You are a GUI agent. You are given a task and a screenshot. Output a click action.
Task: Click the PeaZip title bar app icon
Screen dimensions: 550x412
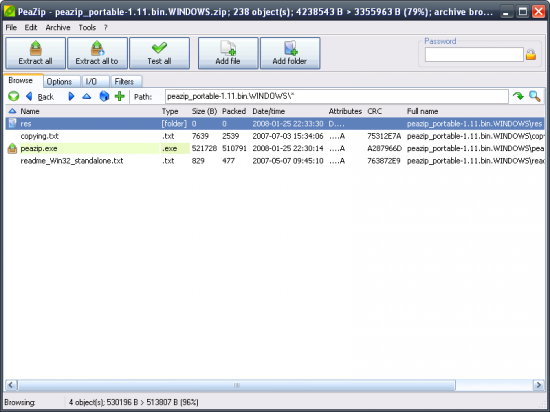pos(9,11)
